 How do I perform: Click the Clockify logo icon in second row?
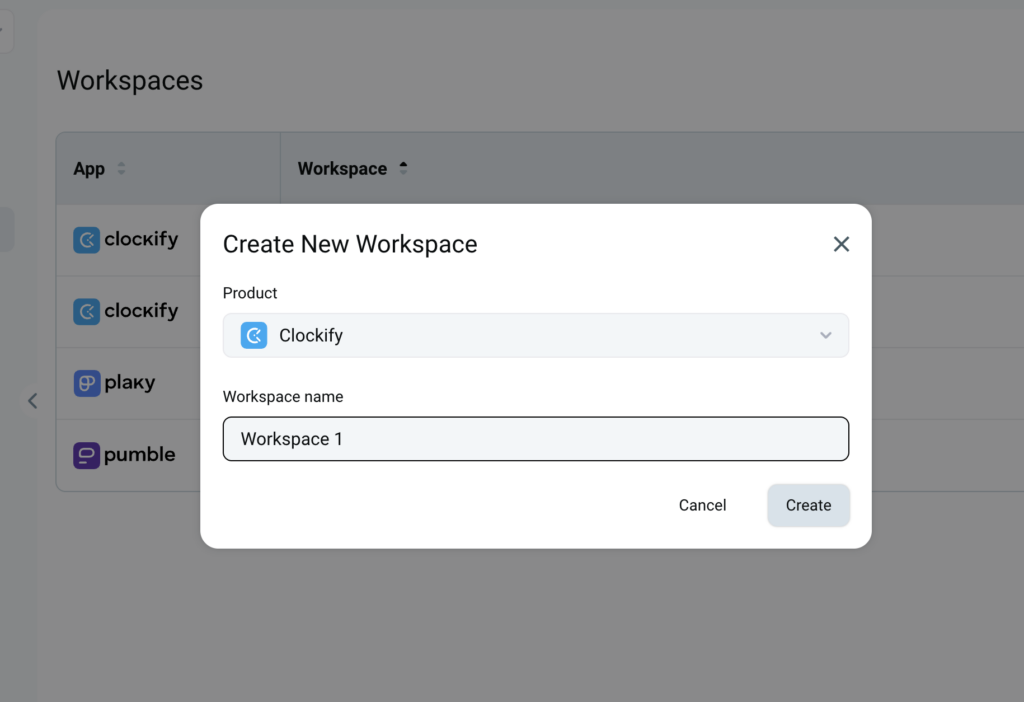tap(87, 312)
